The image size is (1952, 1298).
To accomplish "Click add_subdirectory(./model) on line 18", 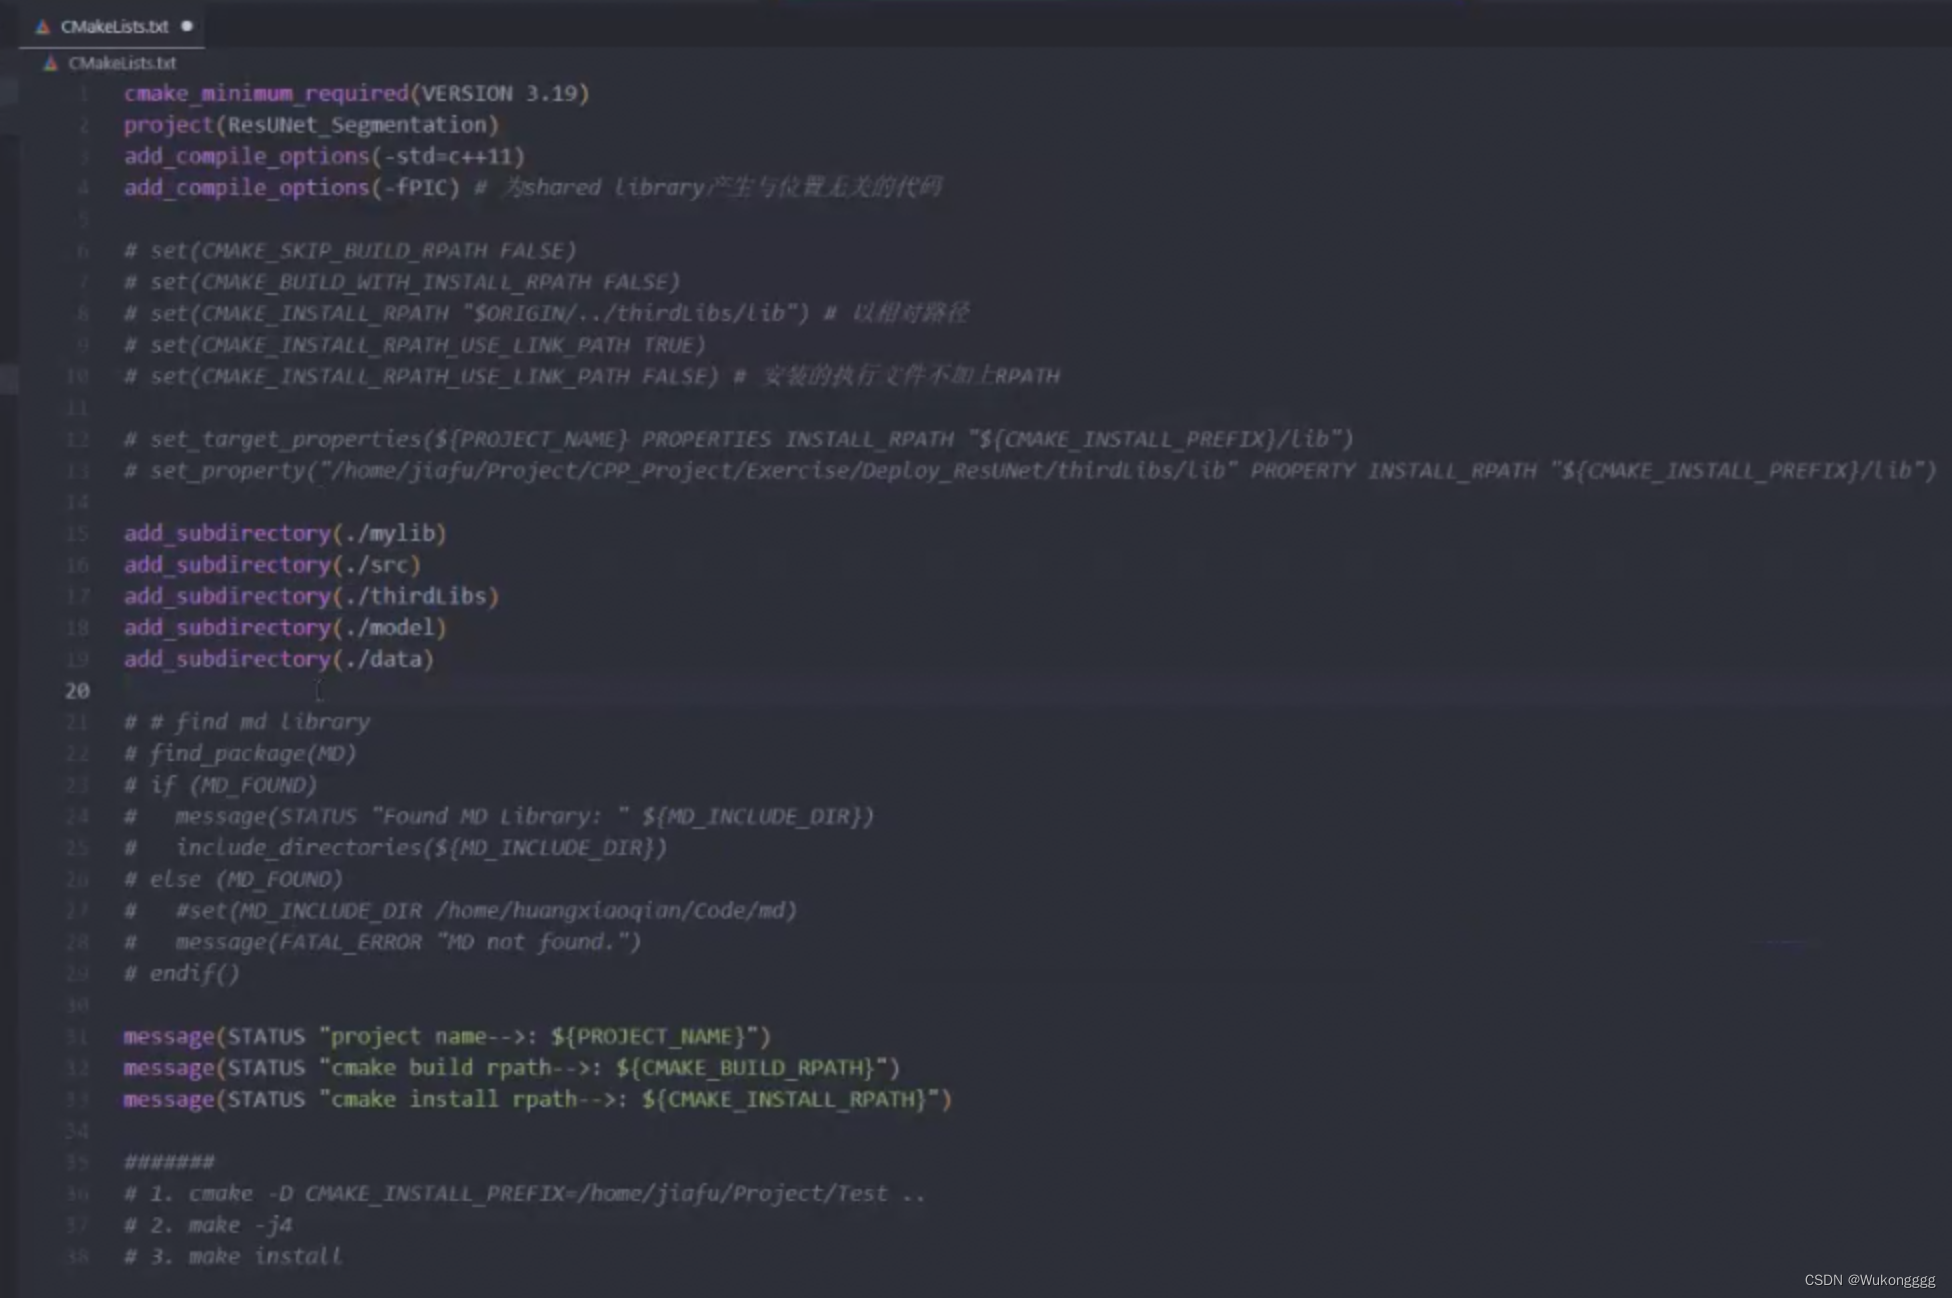I will 285,627.
